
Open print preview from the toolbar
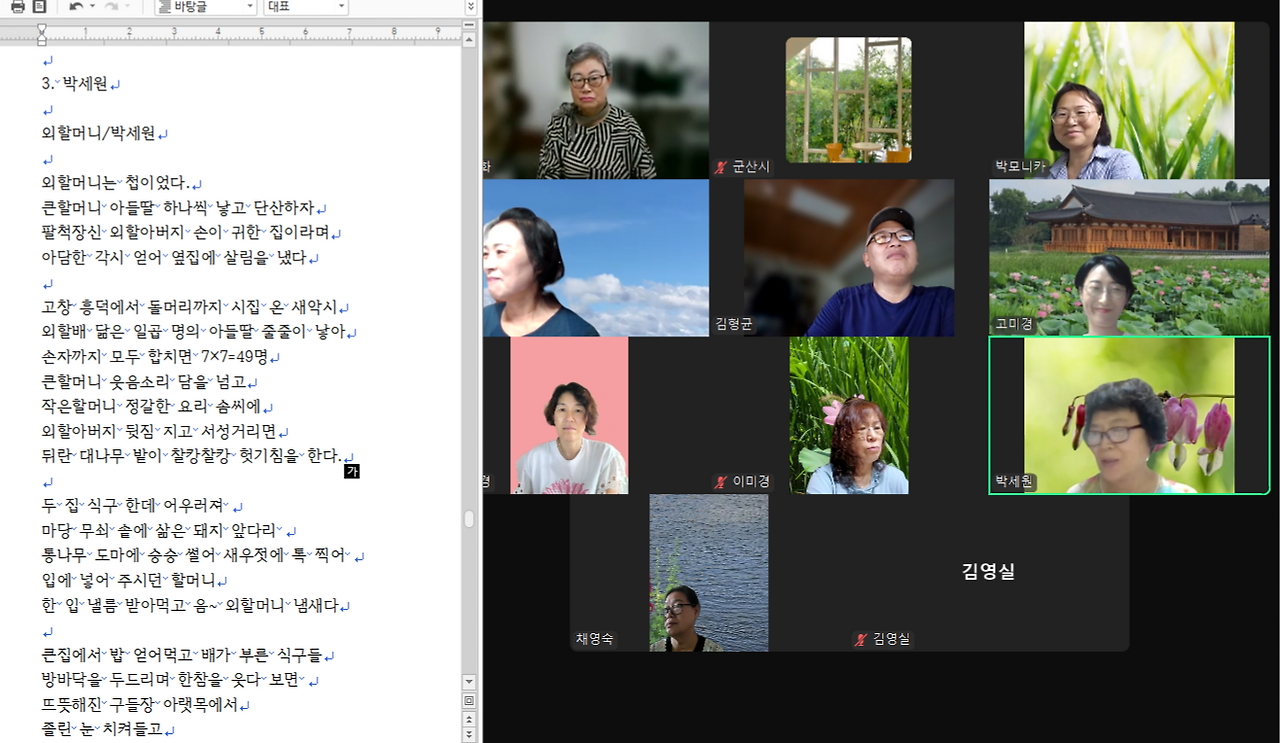[38, 7]
